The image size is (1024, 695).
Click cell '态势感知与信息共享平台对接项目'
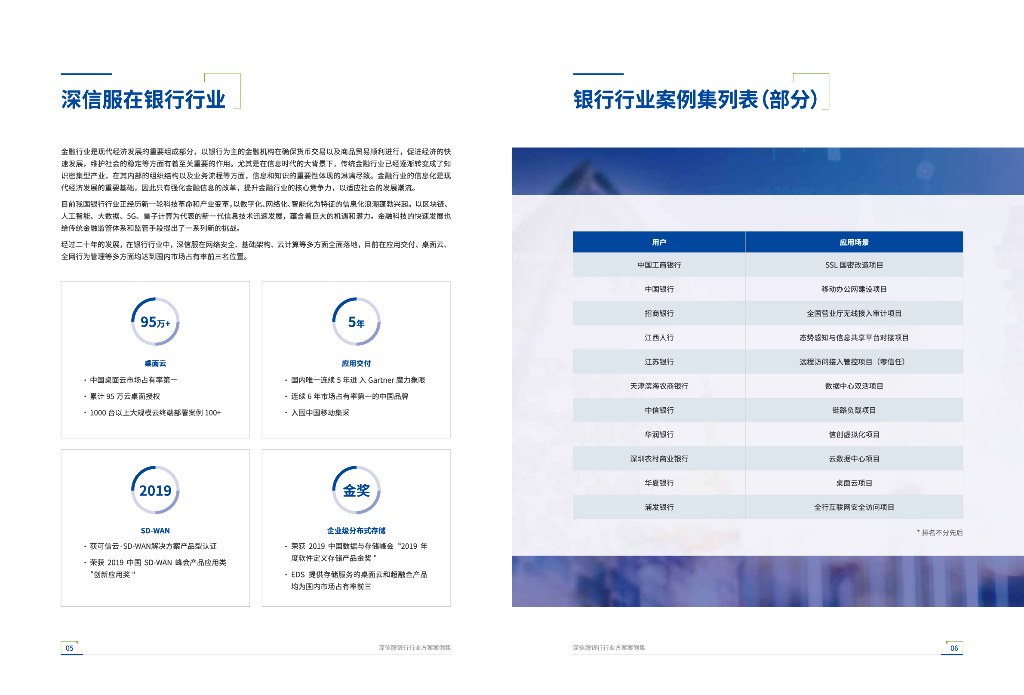click(x=854, y=338)
